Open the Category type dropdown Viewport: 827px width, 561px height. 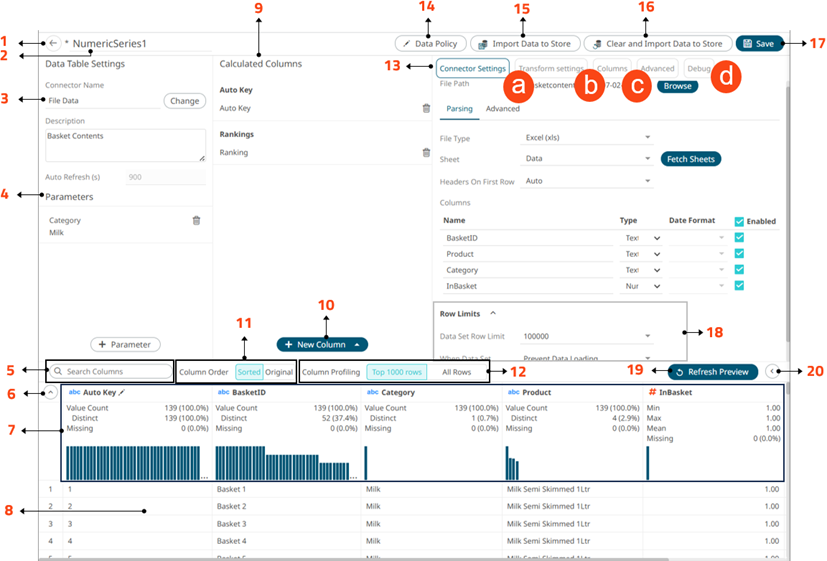point(642,270)
